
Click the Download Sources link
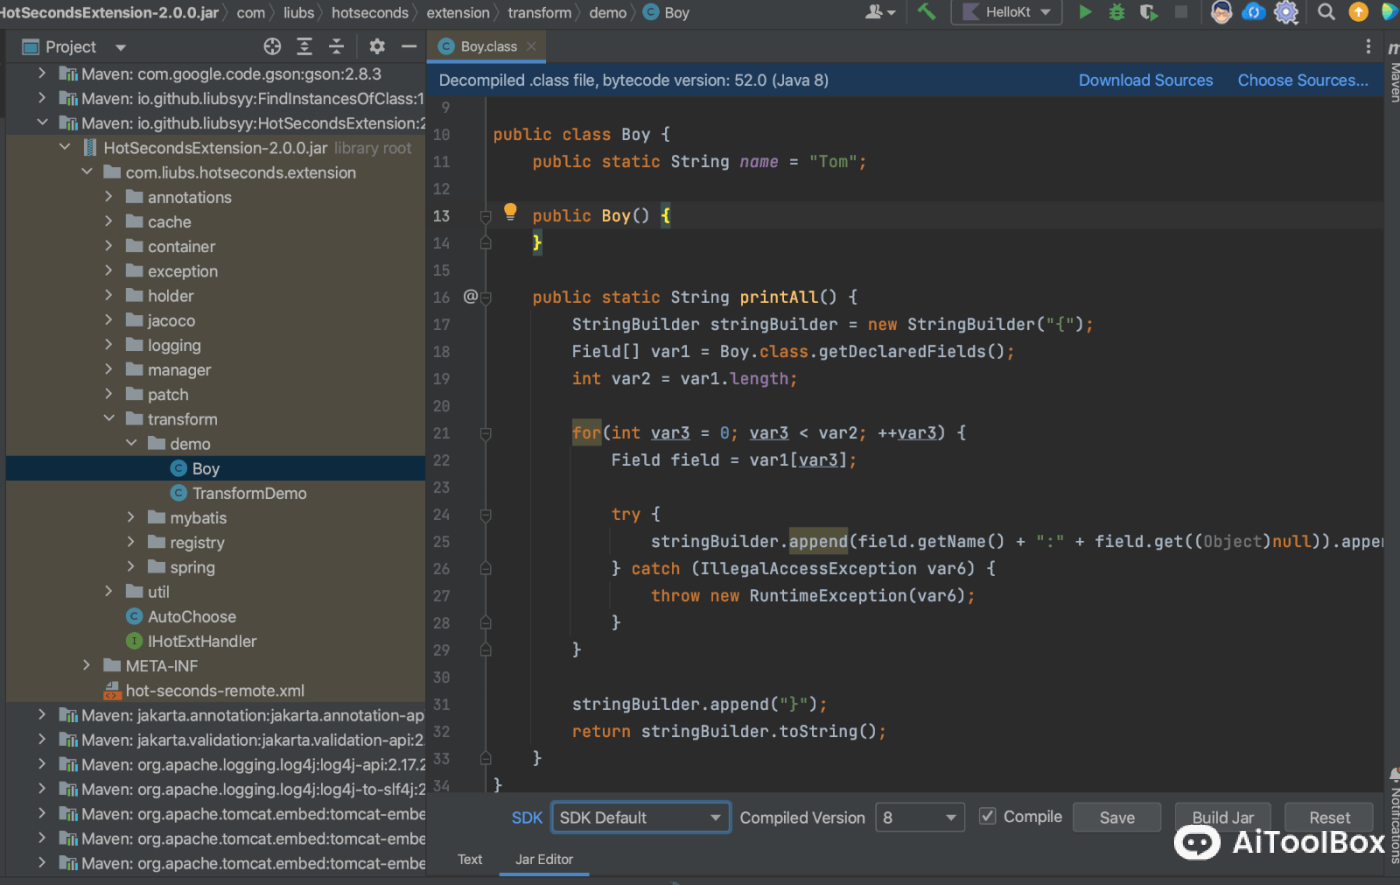click(1145, 80)
